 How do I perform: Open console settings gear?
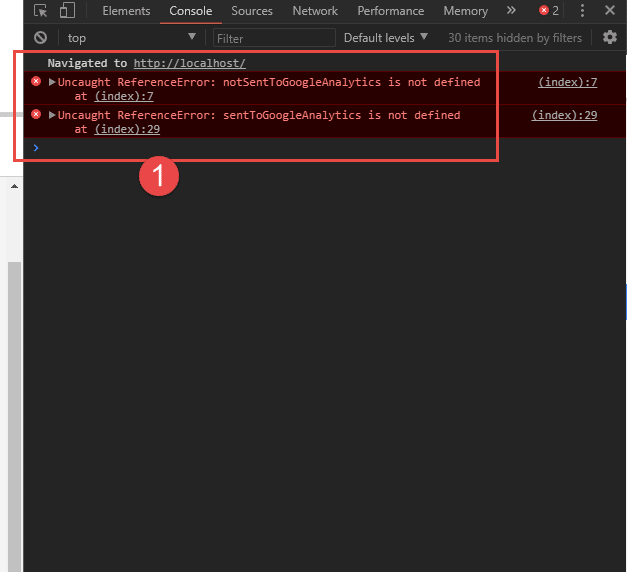point(609,38)
